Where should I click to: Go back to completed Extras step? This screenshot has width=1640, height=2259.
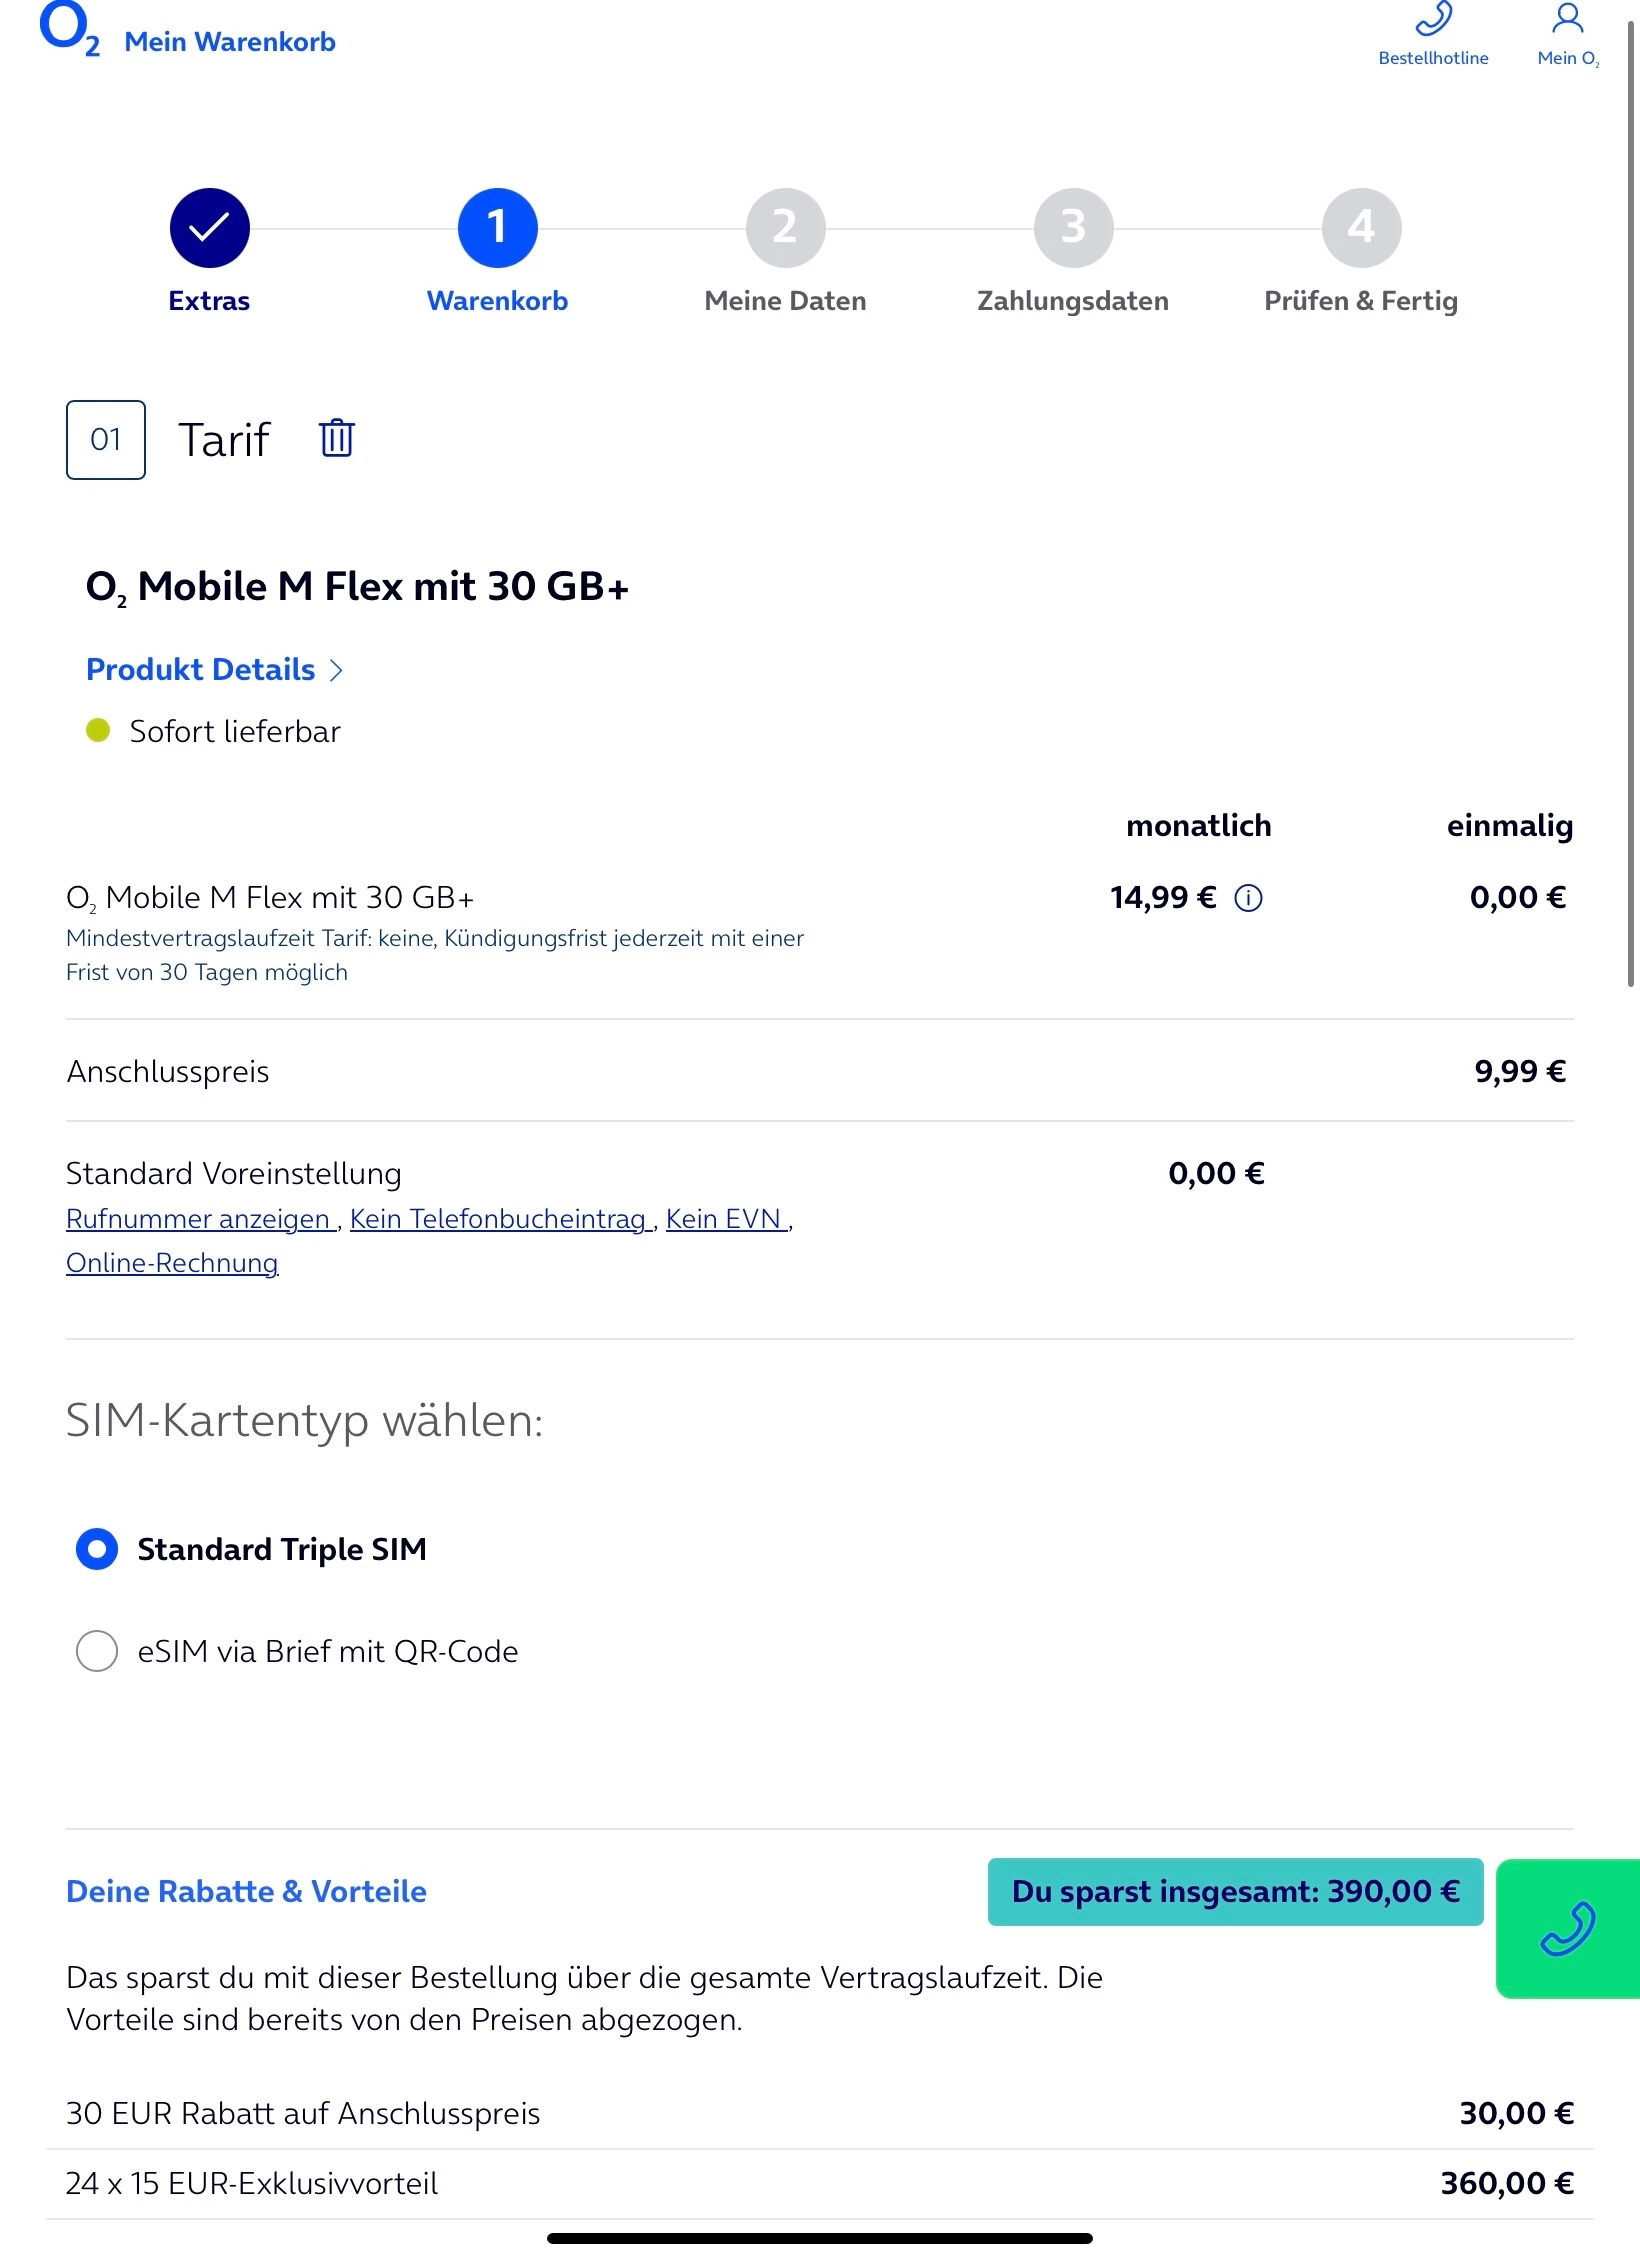[209, 228]
